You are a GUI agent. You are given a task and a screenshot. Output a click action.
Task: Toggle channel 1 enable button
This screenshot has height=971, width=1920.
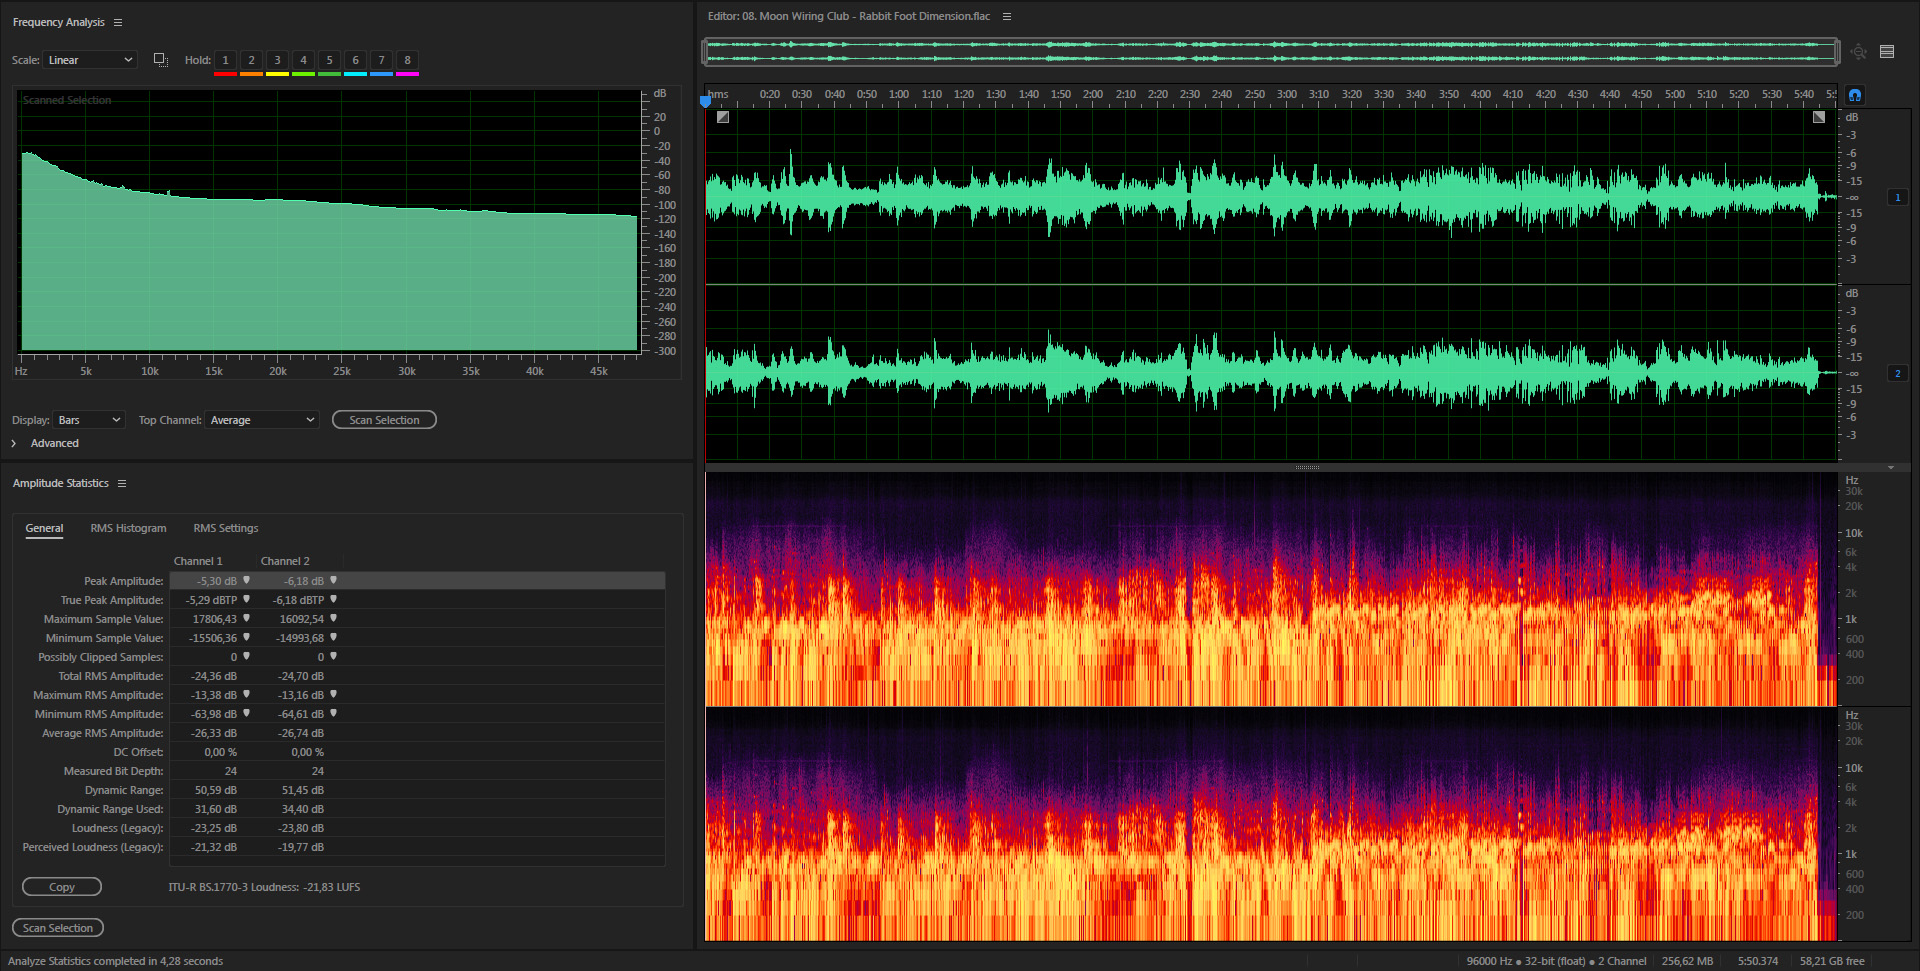pos(1897,197)
